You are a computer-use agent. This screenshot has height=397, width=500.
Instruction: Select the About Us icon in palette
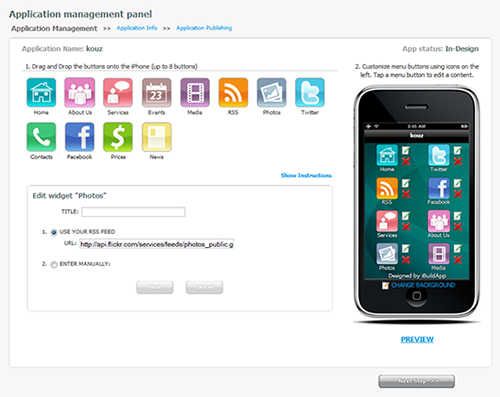pos(80,92)
